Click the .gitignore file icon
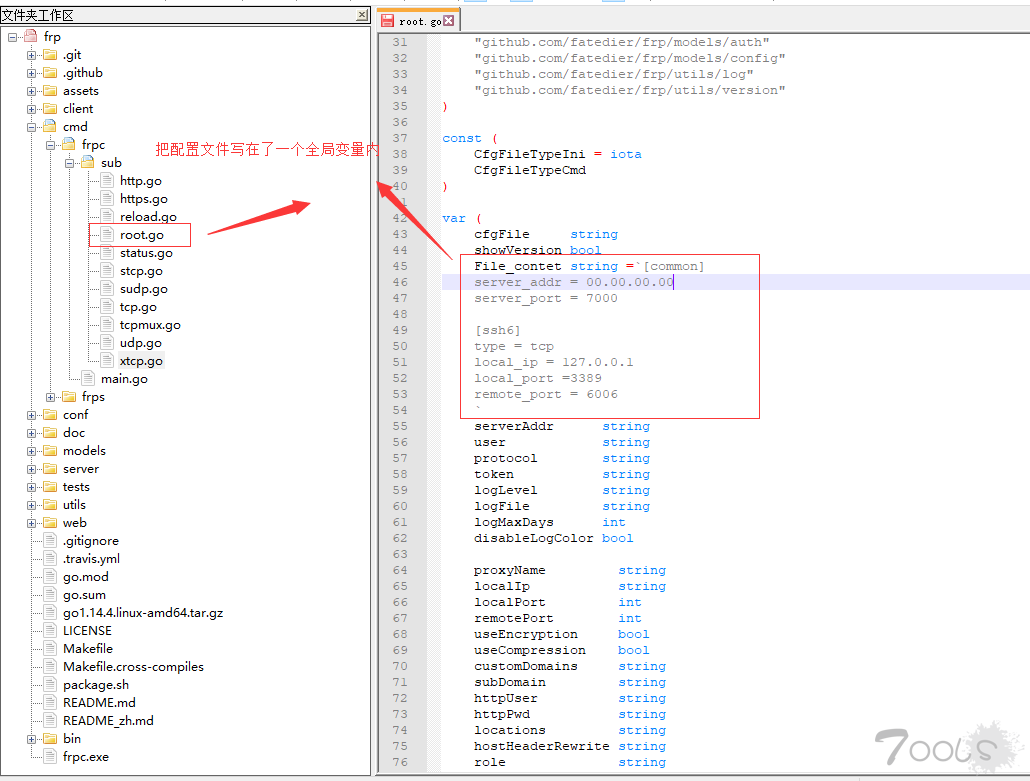This screenshot has width=1030, height=781. pyautogui.click(x=50, y=541)
